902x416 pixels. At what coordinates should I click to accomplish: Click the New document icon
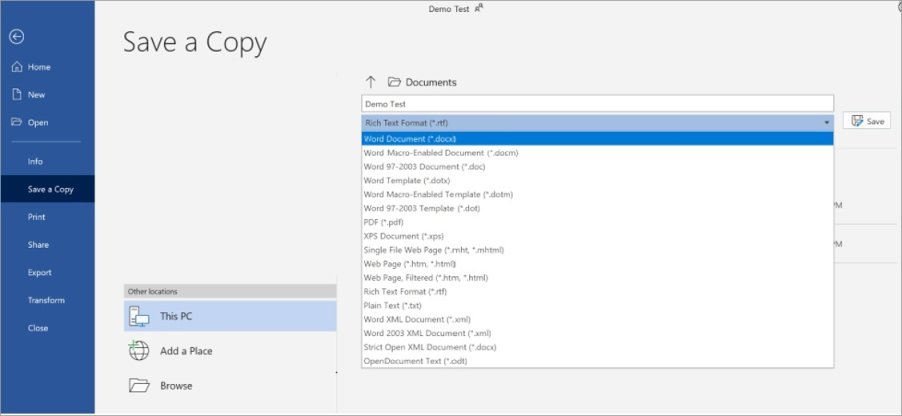(16, 95)
